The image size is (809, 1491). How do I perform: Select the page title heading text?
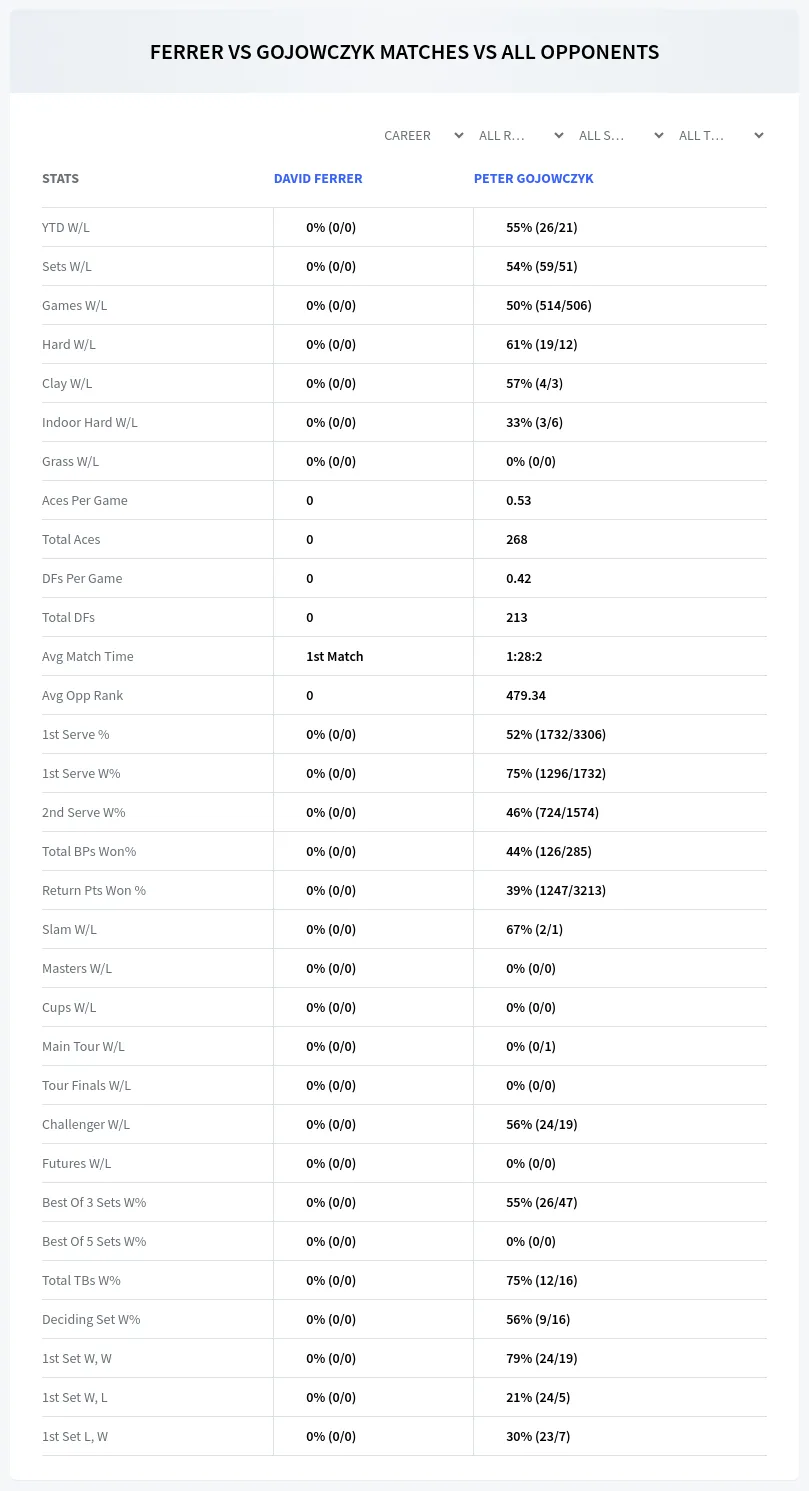pos(404,52)
